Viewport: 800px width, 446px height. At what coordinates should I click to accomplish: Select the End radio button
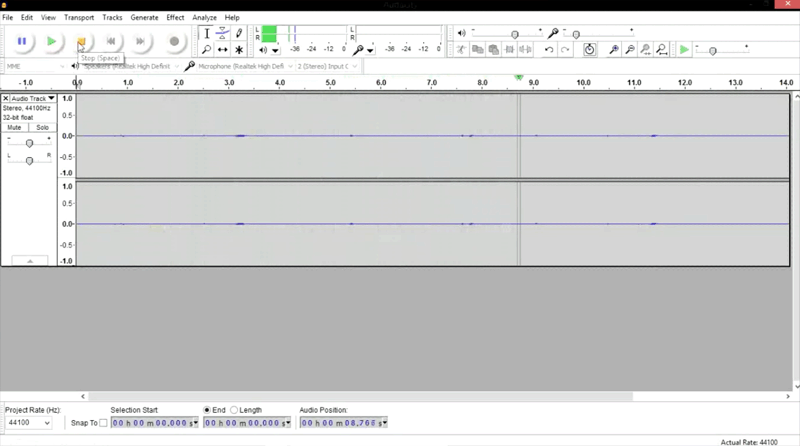pyautogui.click(x=208, y=410)
